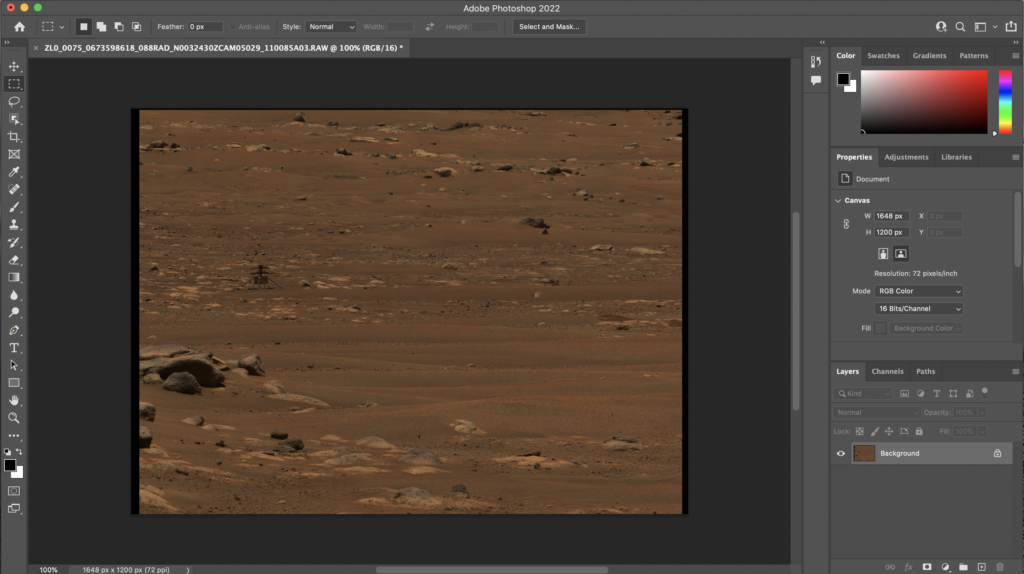Screen dimensions: 1024x574
Task: Open the Mode dropdown showing RGB Color
Action: [x=919, y=291]
